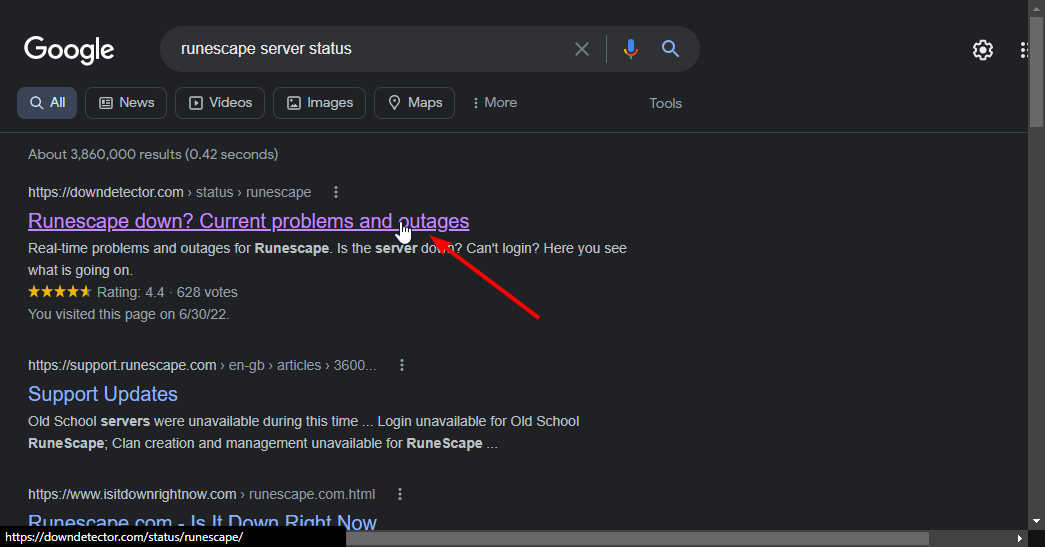Start voice search with microphone icon
The height and width of the screenshot is (547, 1045).
coord(630,49)
